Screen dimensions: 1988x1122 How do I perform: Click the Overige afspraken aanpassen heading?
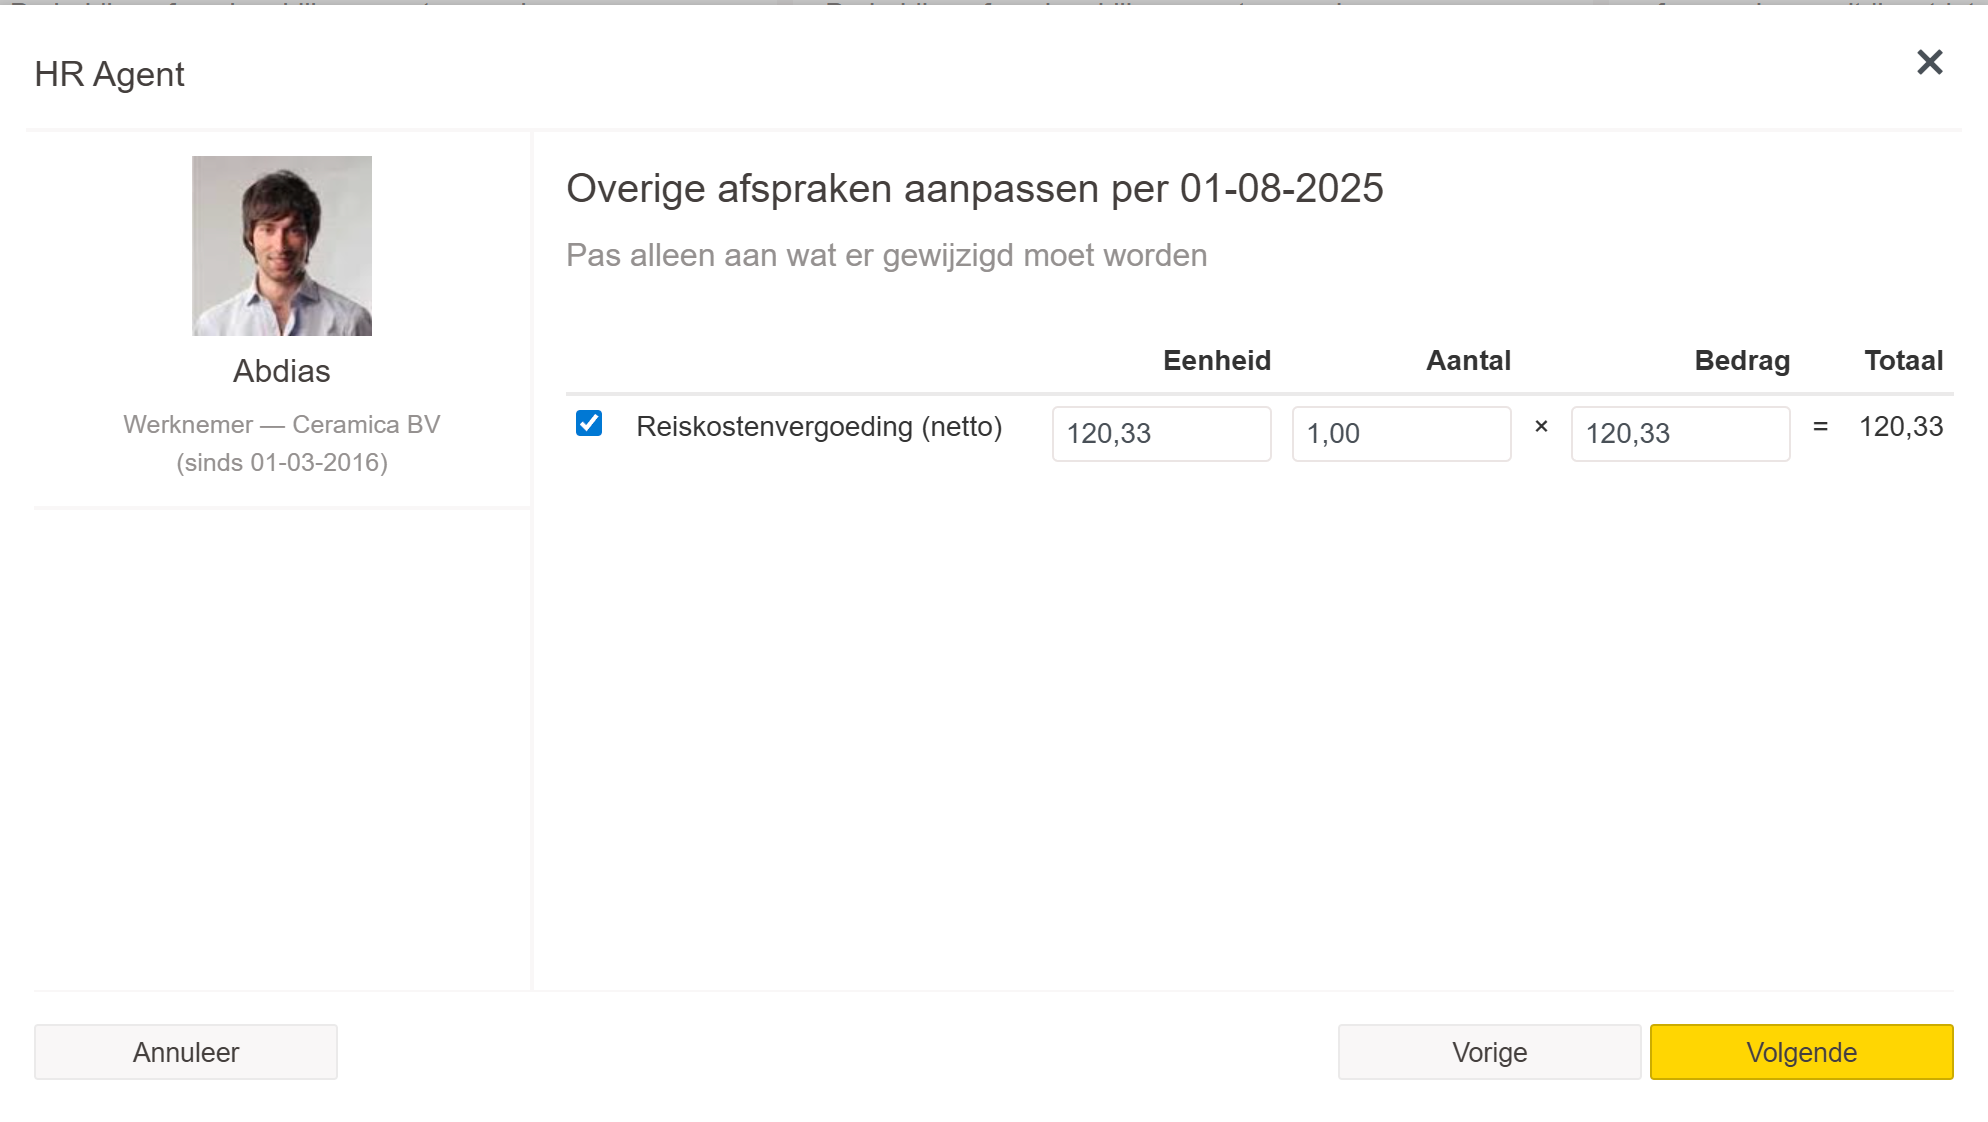click(x=974, y=189)
